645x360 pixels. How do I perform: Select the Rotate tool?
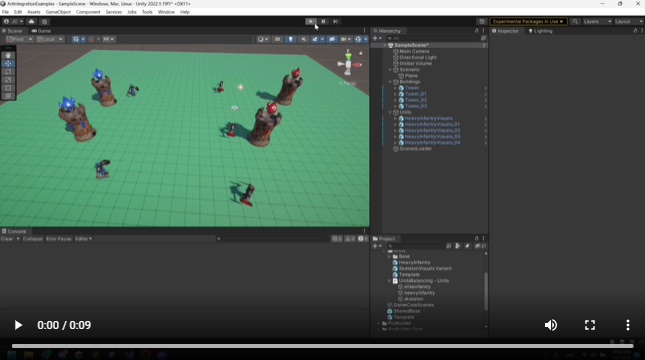(x=8, y=72)
